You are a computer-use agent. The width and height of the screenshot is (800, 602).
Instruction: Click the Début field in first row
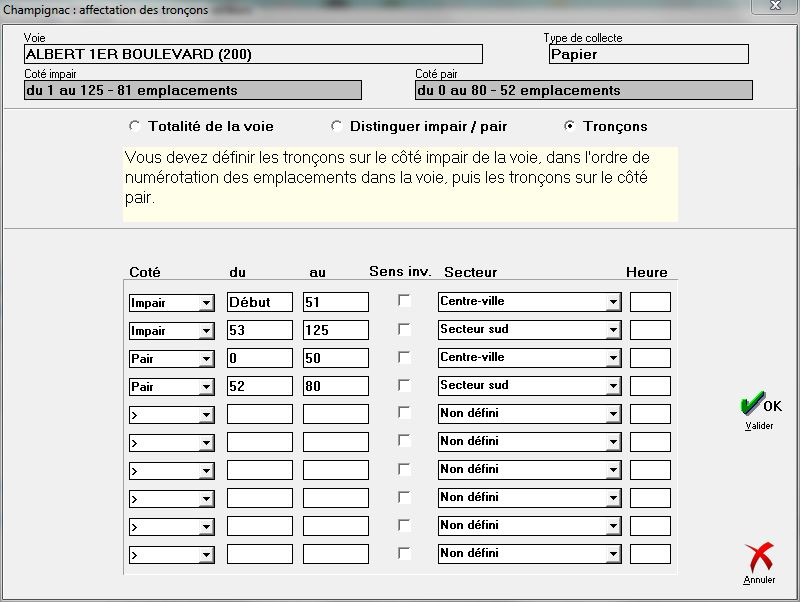tap(259, 302)
